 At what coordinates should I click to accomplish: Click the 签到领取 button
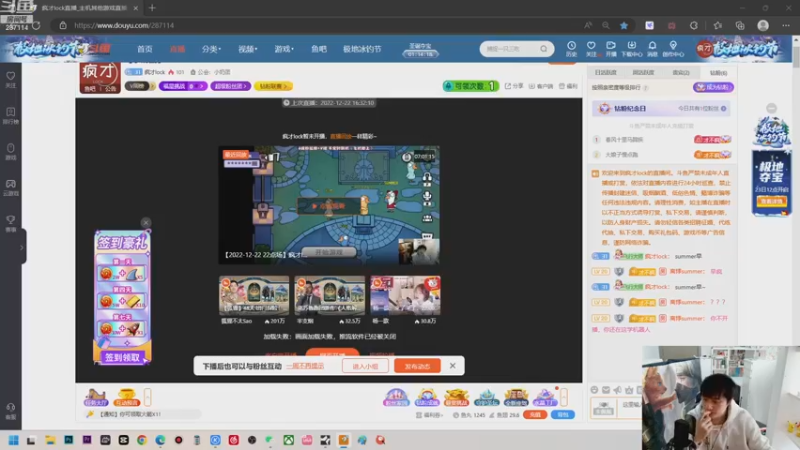pos(122,358)
